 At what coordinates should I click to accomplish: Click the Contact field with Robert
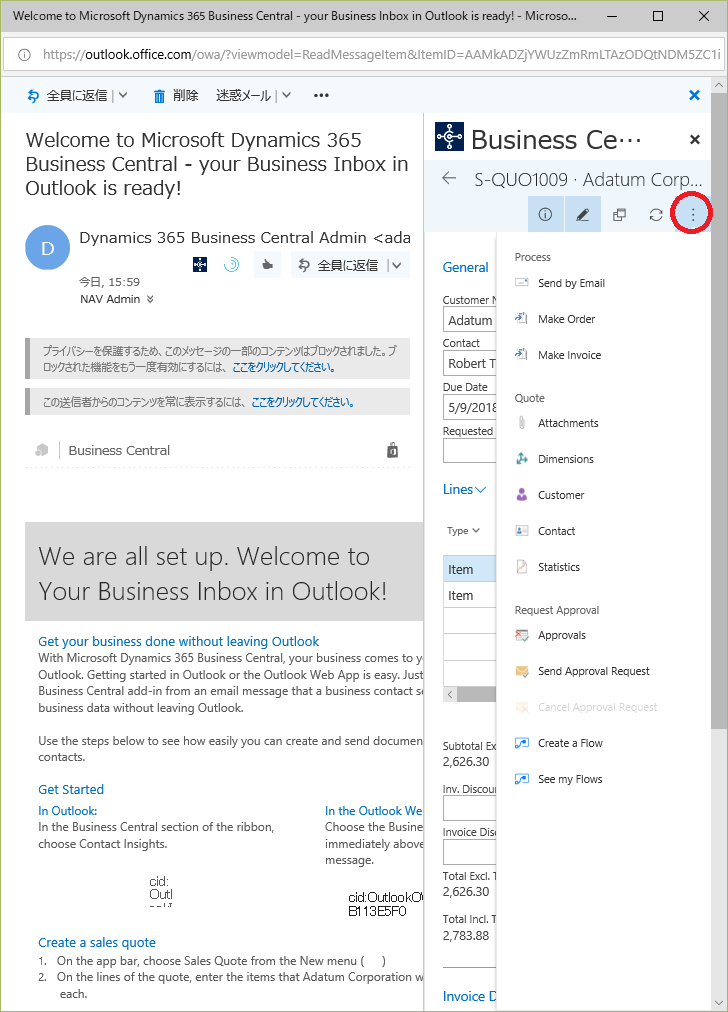[x=470, y=363]
